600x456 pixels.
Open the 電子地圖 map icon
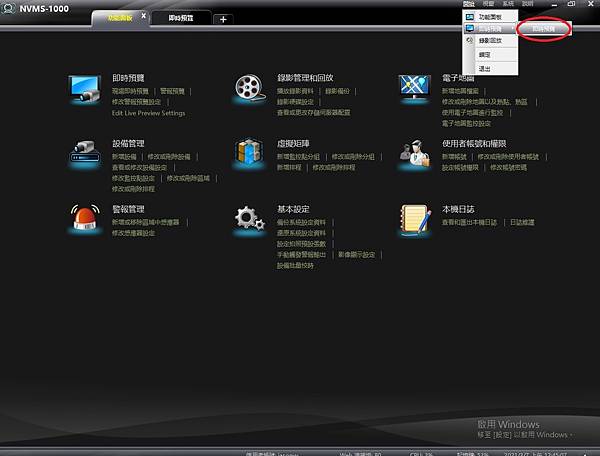coord(415,88)
